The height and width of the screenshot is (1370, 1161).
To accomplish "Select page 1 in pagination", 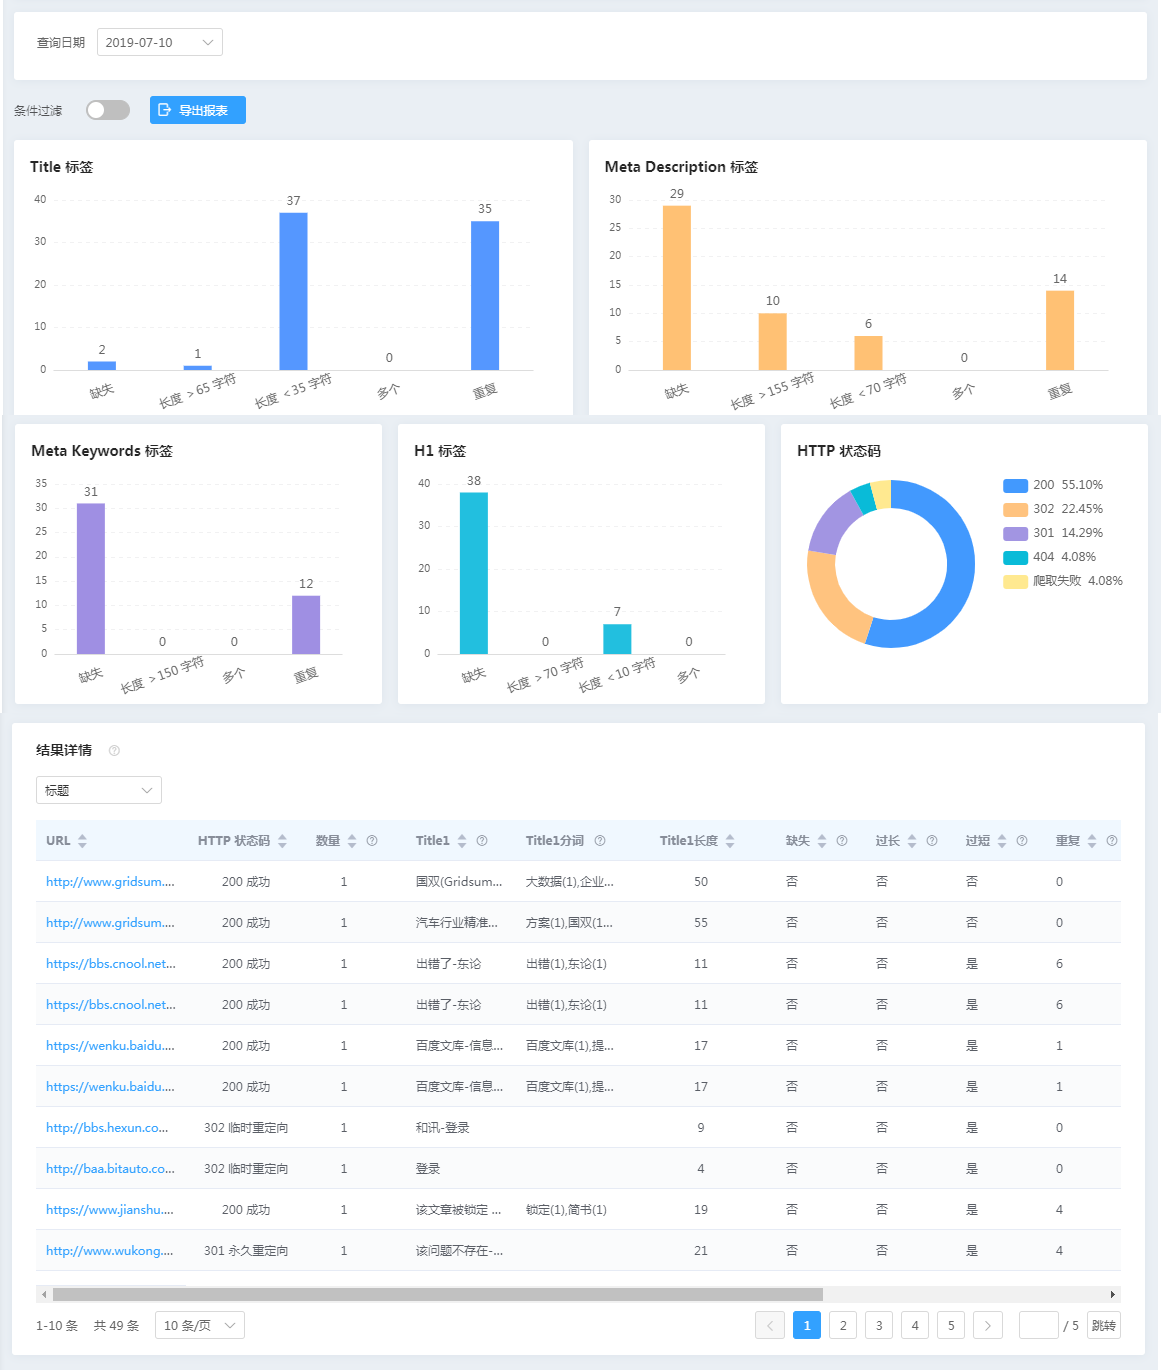I will click(x=807, y=1325).
